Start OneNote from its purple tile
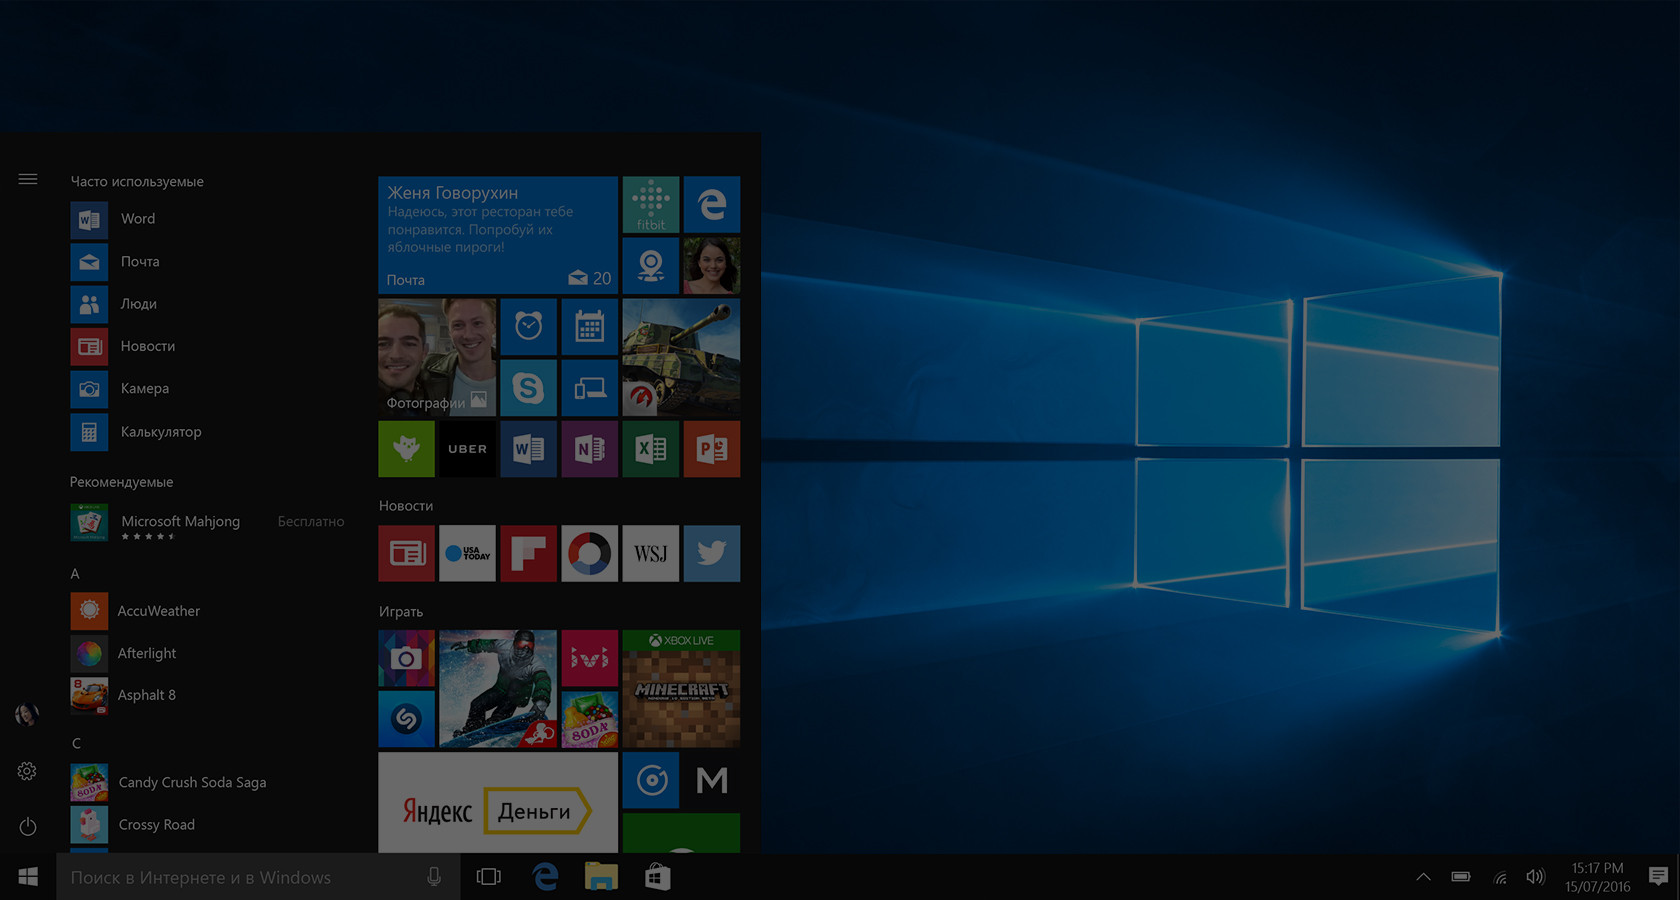The width and height of the screenshot is (1680, 900). 589,449
